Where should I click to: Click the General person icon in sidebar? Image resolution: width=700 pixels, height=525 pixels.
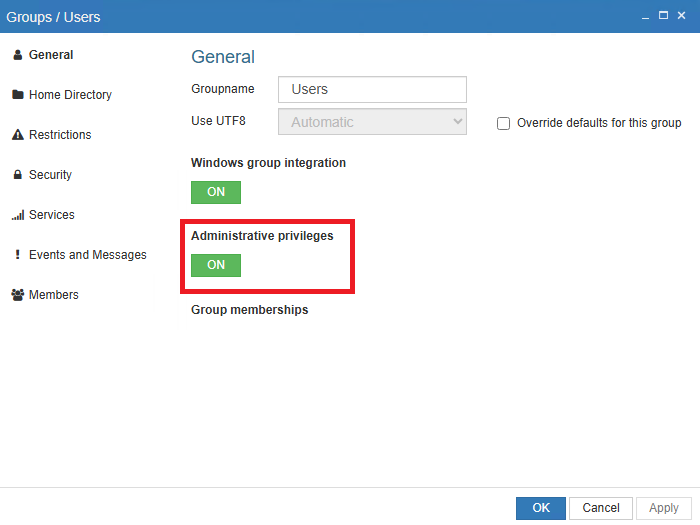pyautogui.click(x=17, y=55)
